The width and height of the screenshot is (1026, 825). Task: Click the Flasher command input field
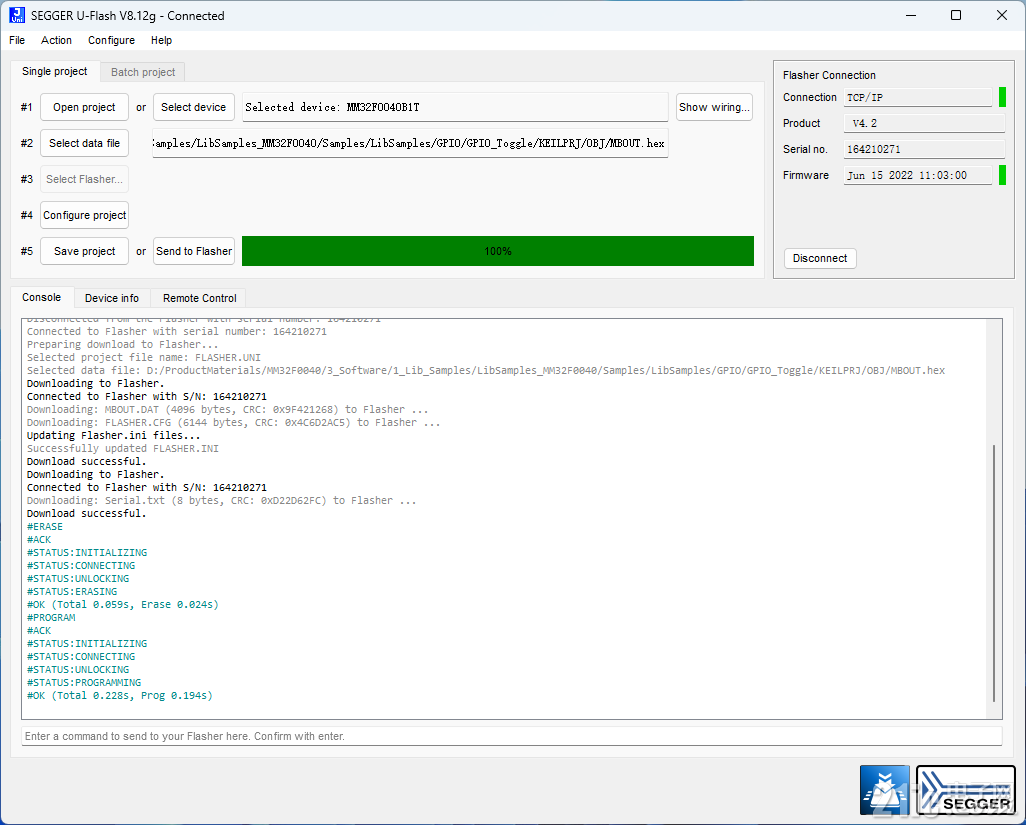[x=512, y=736]
